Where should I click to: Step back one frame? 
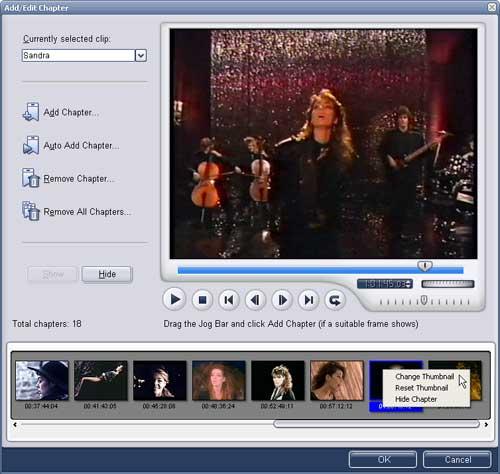point(255,300)
